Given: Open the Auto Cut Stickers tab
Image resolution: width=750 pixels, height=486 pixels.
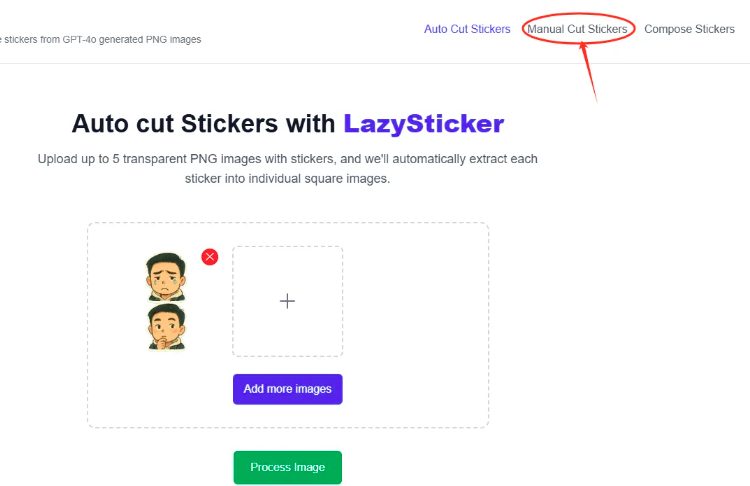Looking at the screenshot, I should tap(467, 29).
